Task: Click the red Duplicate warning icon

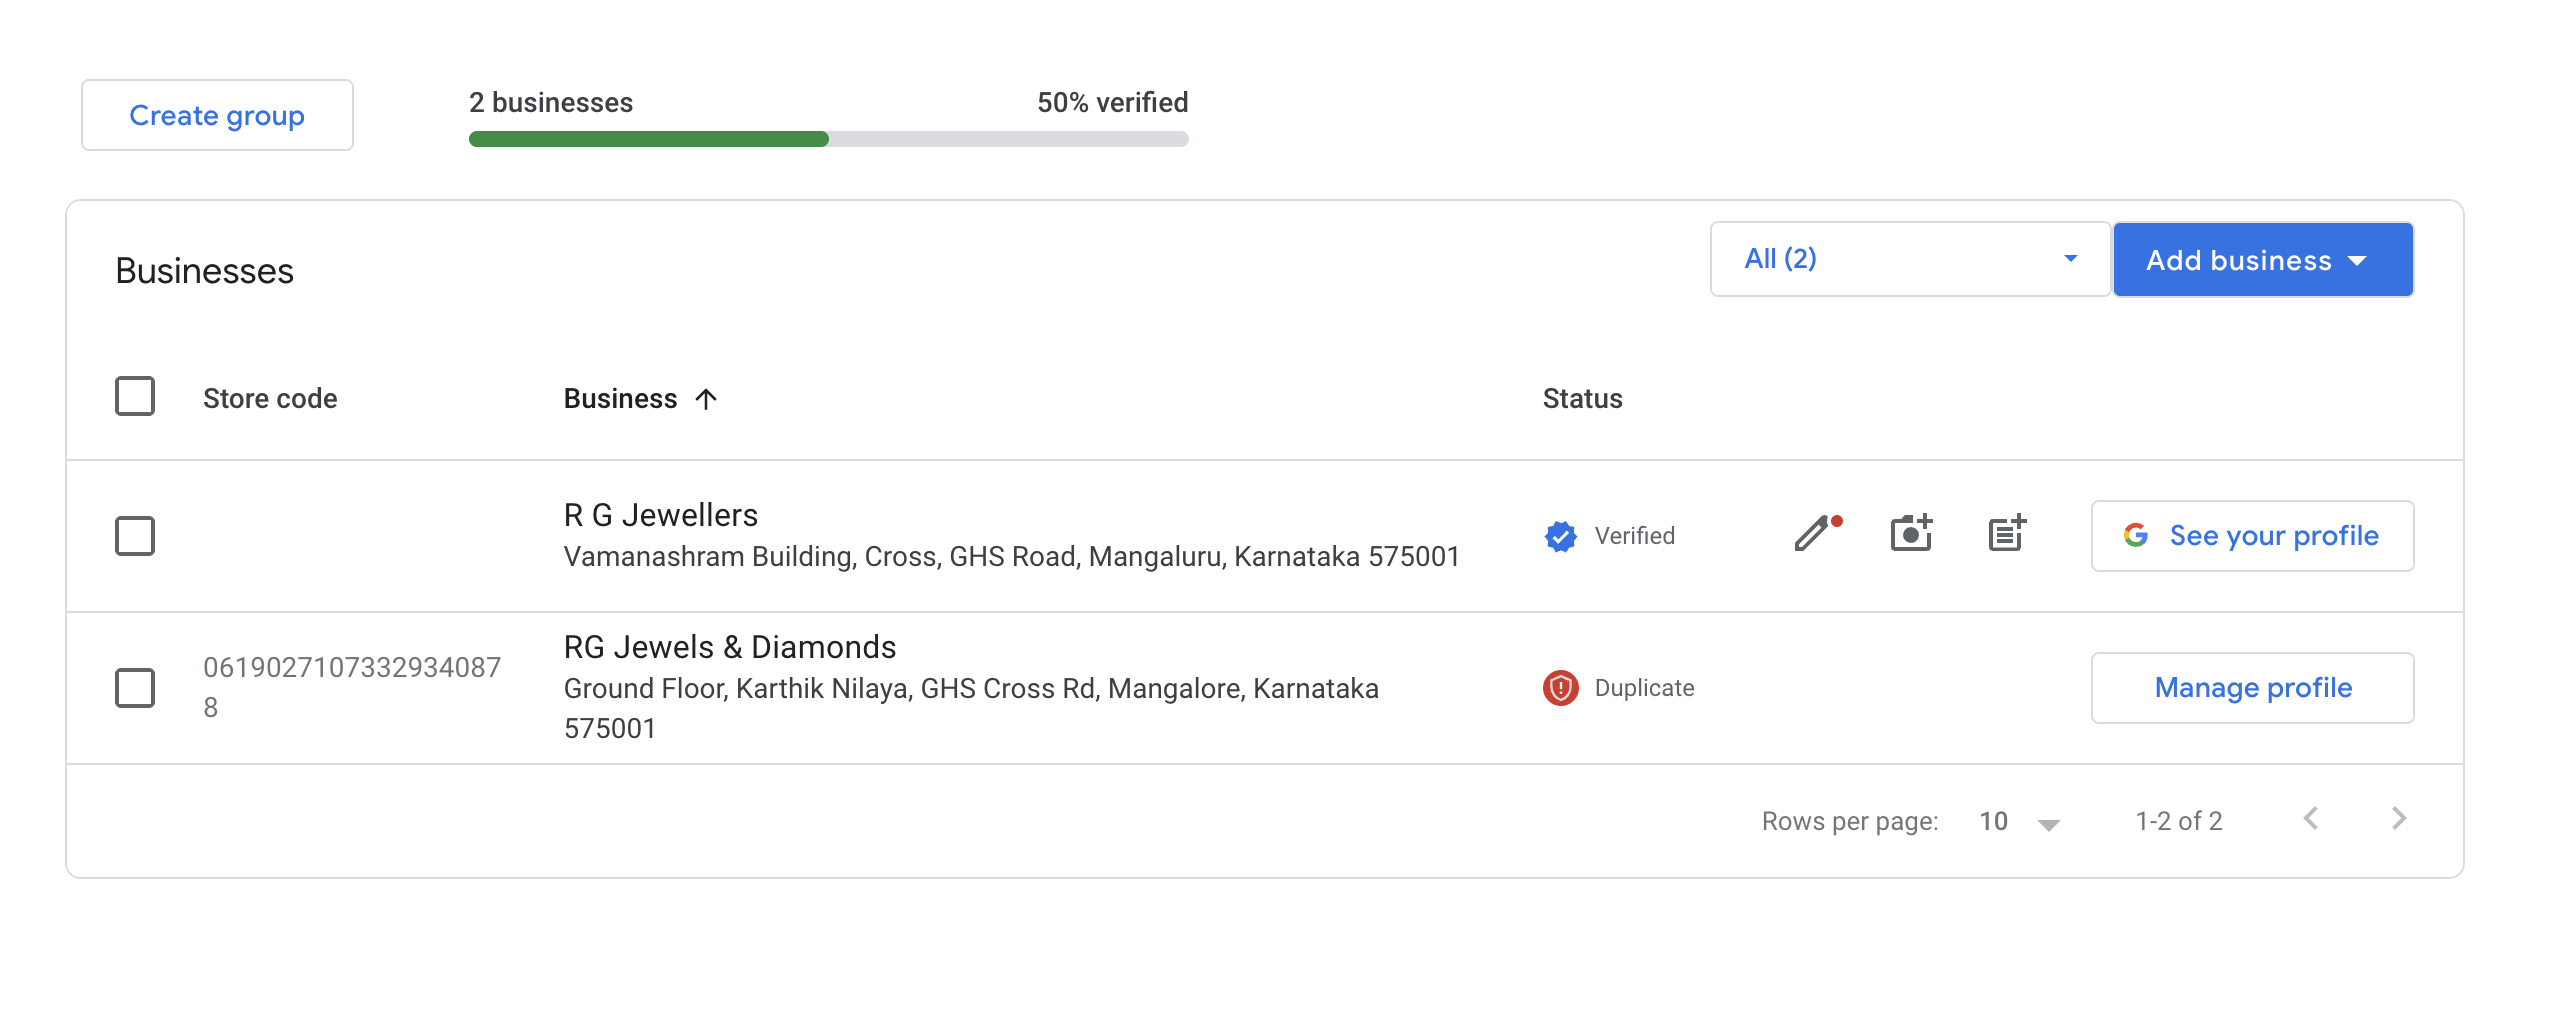Action: (1560, 688)
